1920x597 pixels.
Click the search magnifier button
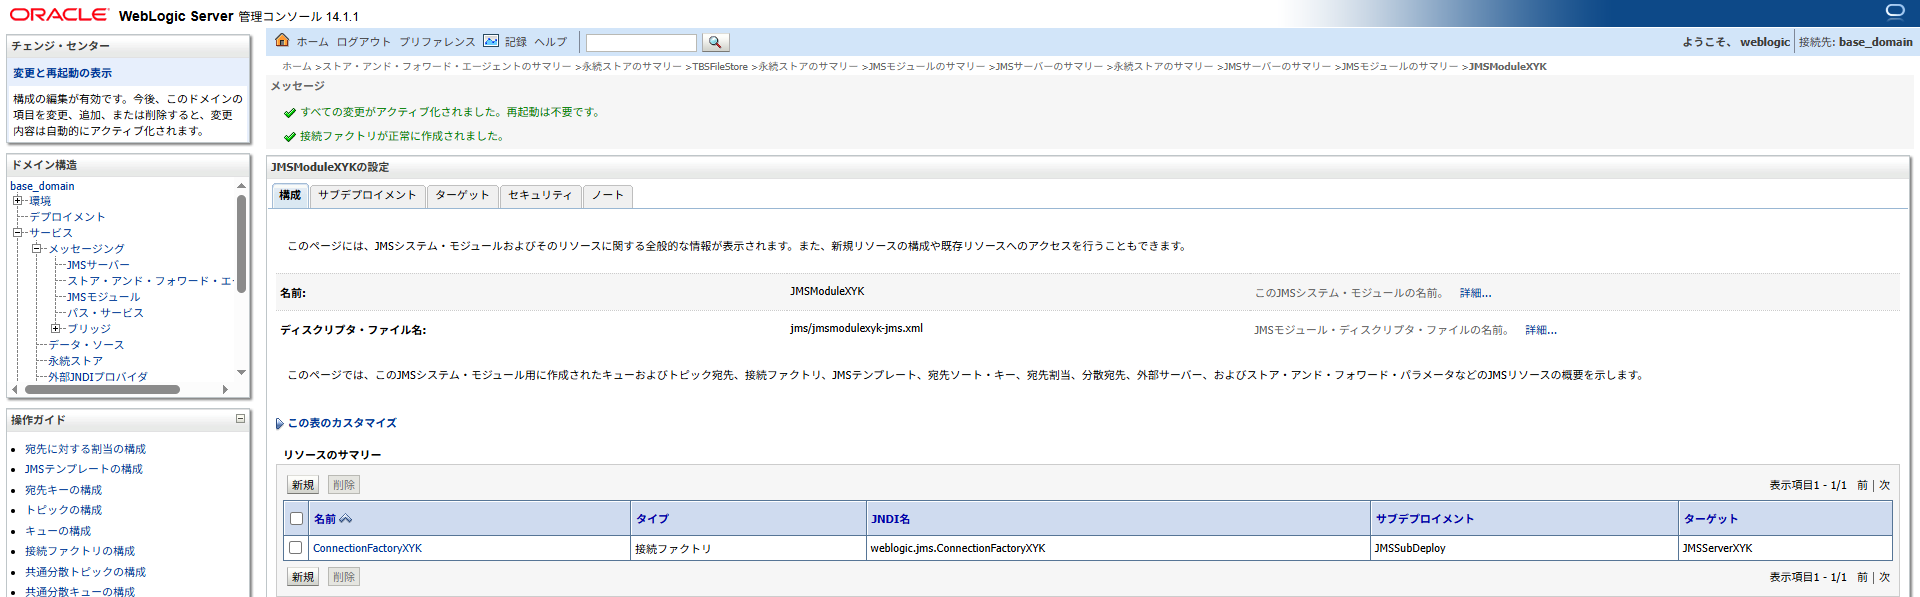click(715, 42)
